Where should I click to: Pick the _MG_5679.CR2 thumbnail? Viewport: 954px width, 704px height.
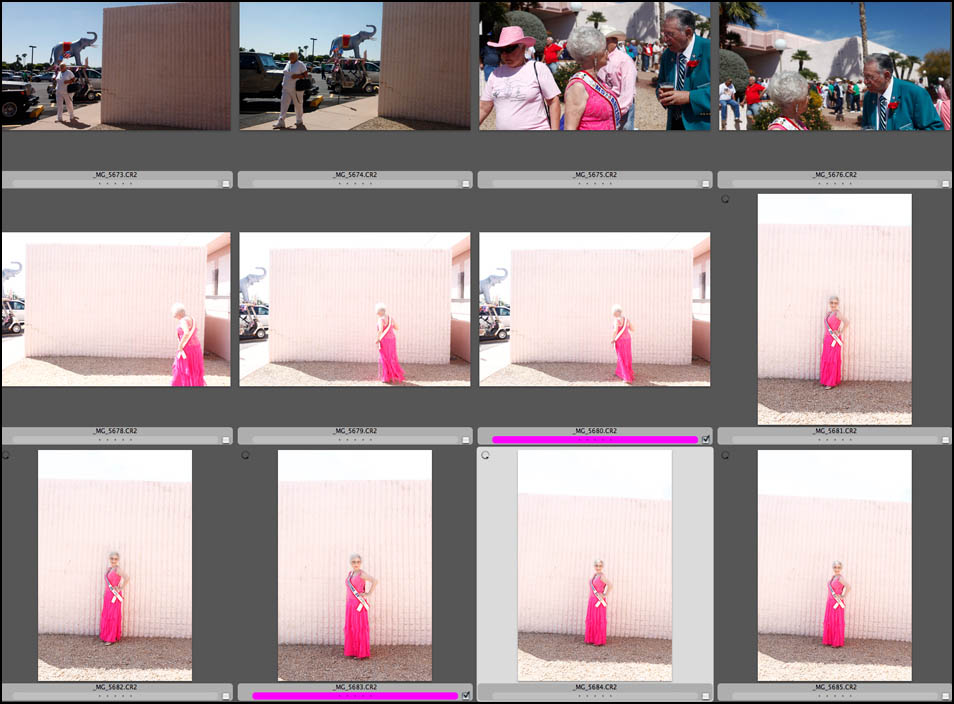pos(355,309)
